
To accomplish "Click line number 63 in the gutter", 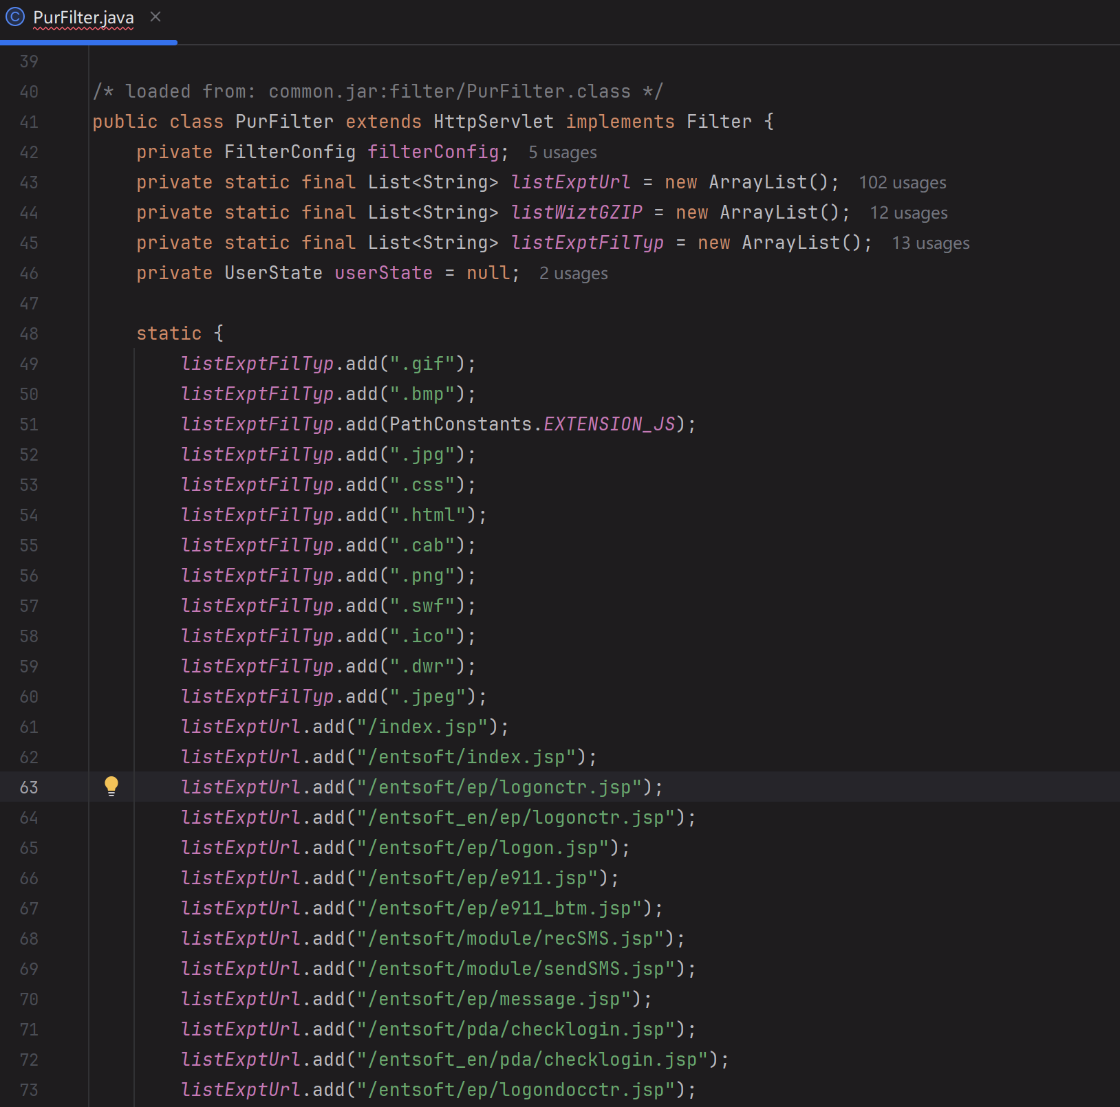I will click(28, 787).
